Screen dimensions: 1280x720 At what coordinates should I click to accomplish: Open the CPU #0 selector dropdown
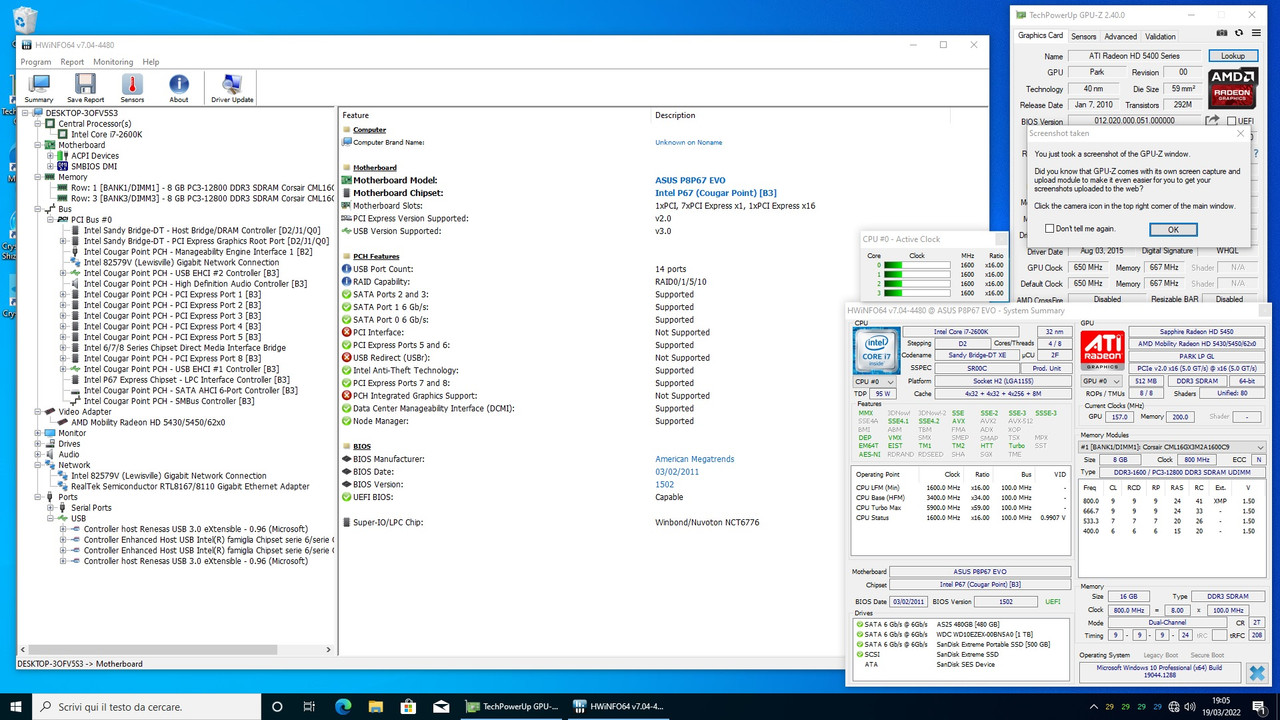pyautogui.click(x=874, y=381)
